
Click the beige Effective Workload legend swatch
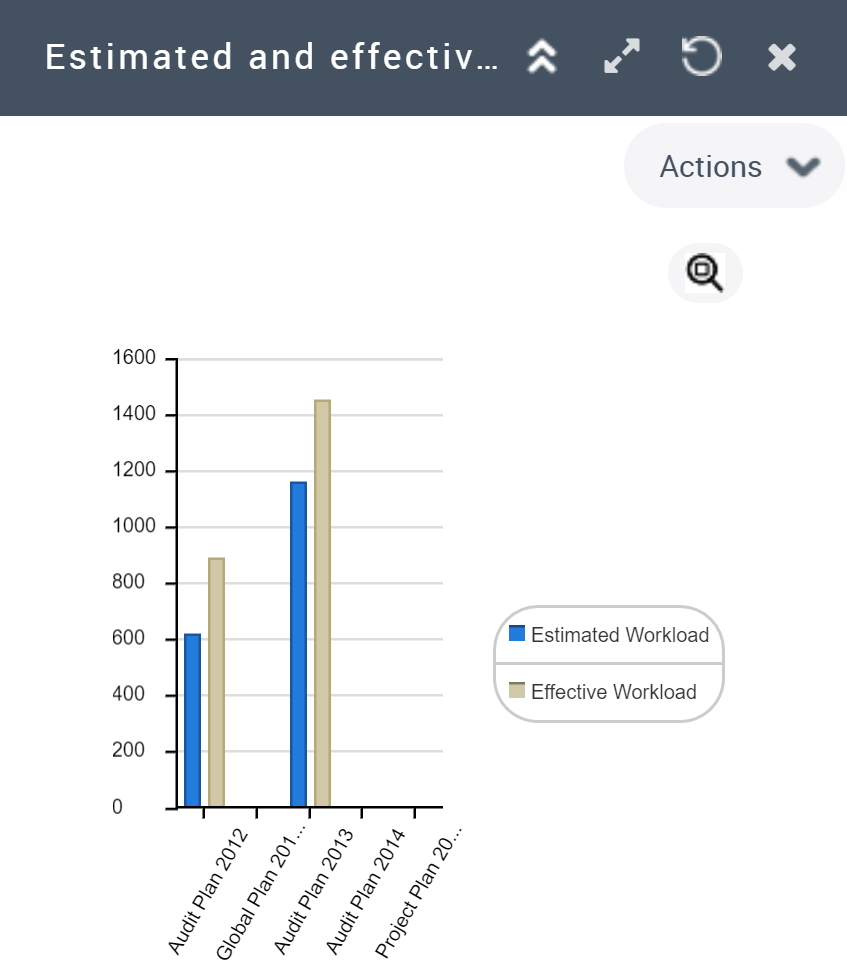coord(517,690)
